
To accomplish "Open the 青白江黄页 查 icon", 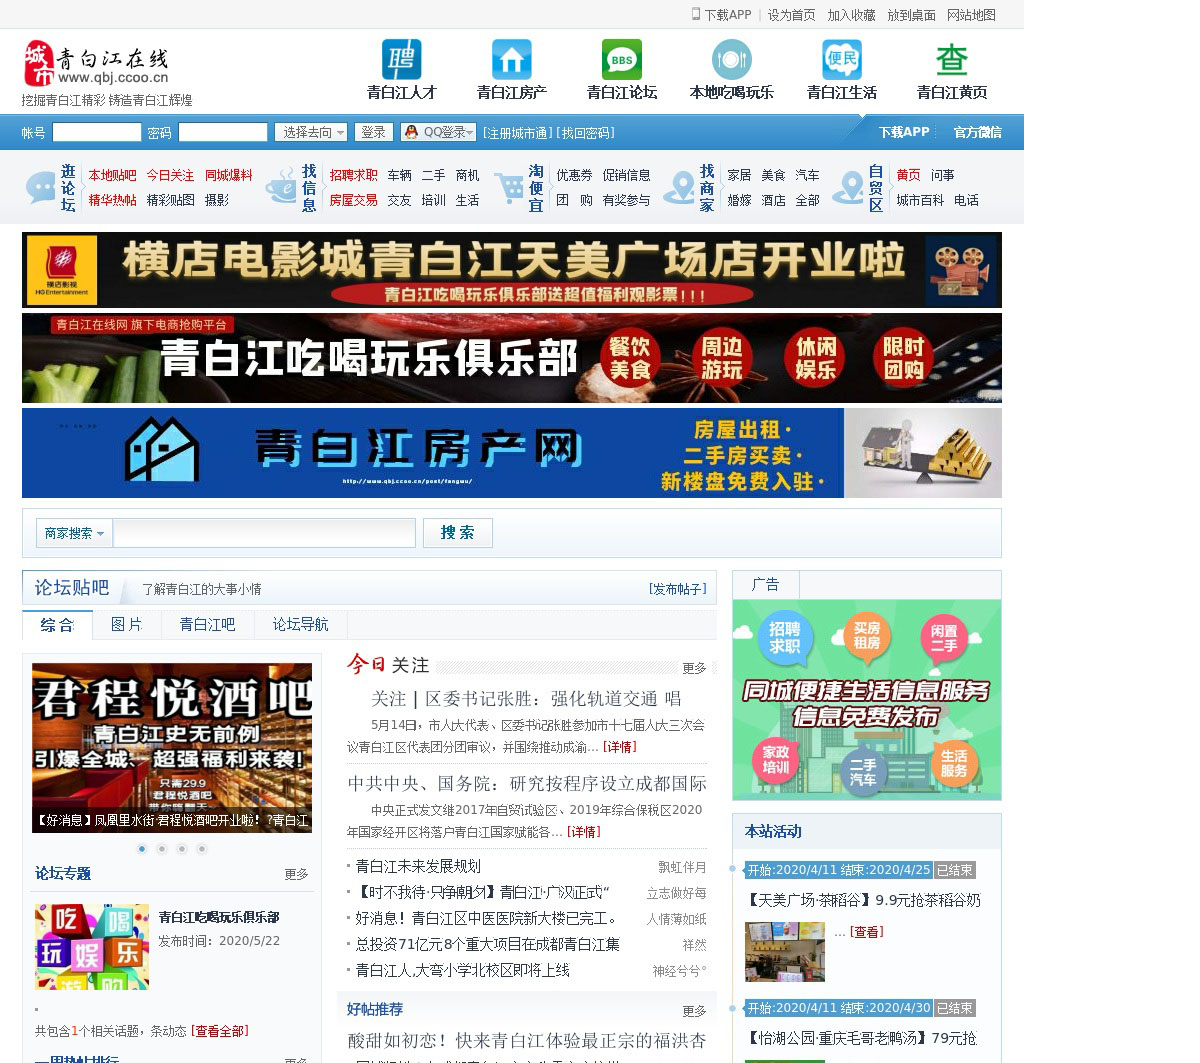I will [952, 60].
